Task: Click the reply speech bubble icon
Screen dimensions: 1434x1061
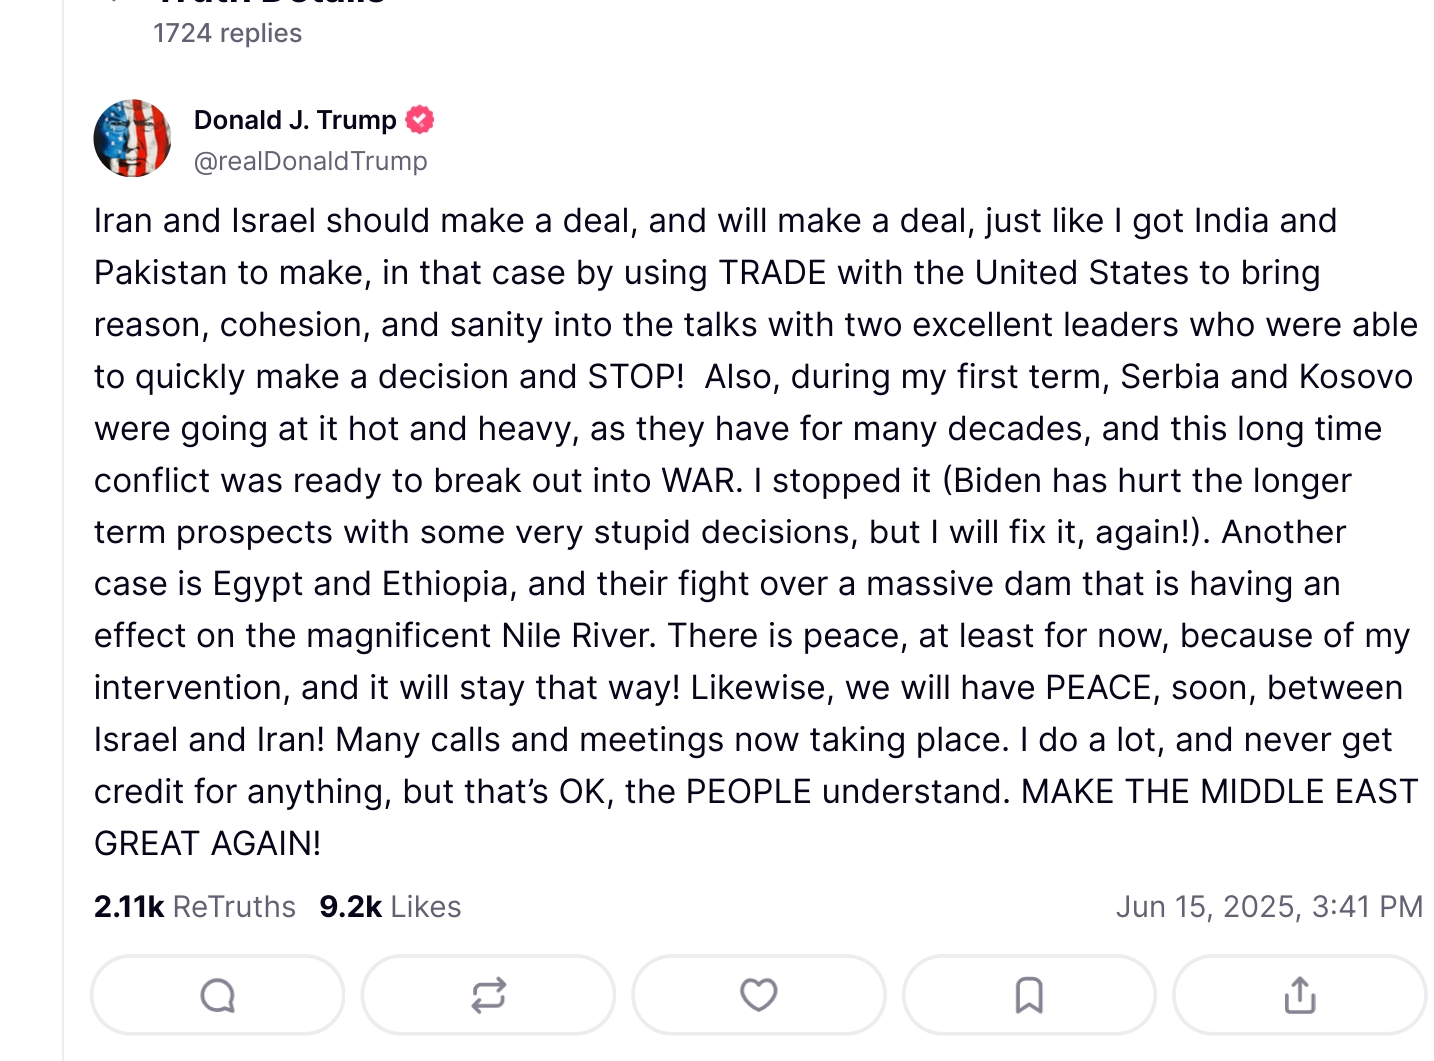Action: click(x=218, y=995)
